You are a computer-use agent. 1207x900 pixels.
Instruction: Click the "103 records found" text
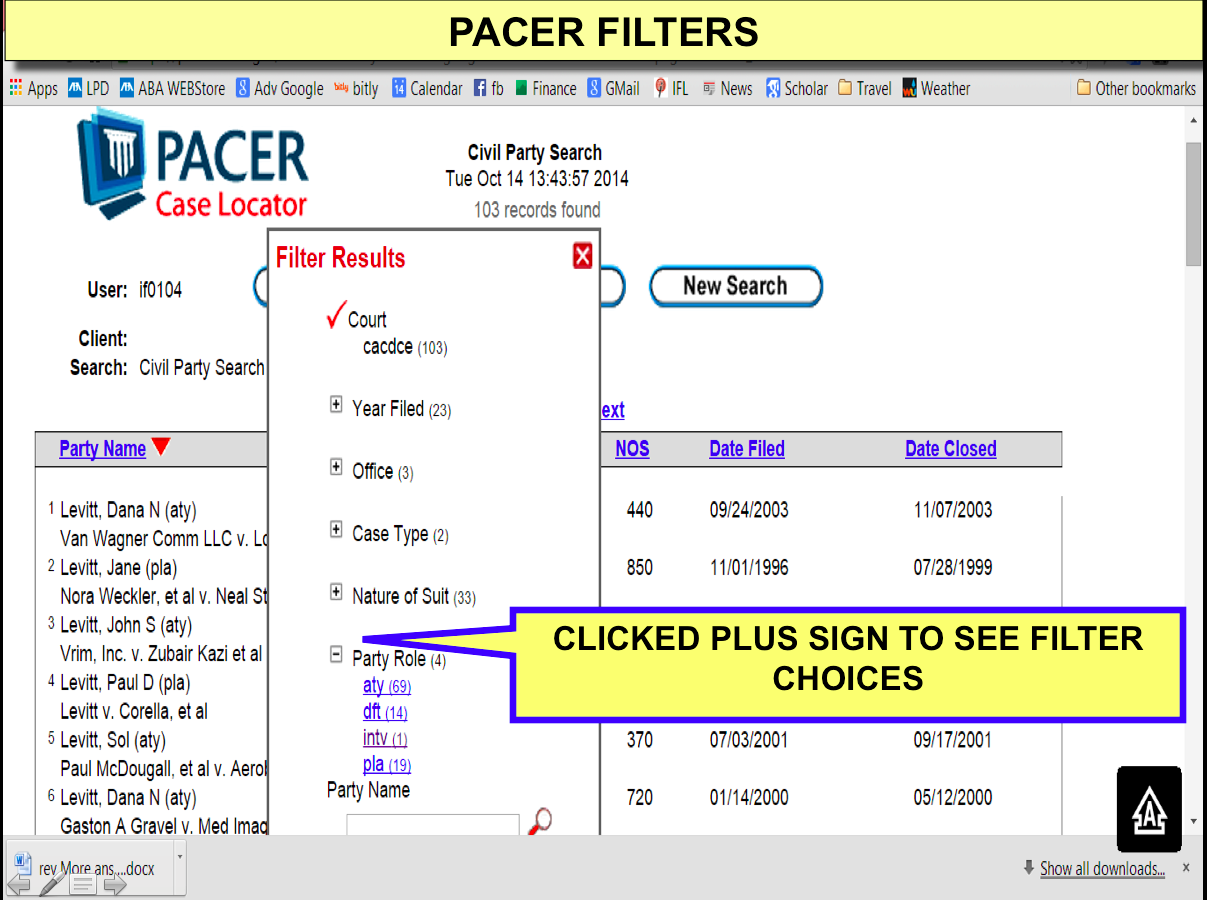[x=538, y=210]
